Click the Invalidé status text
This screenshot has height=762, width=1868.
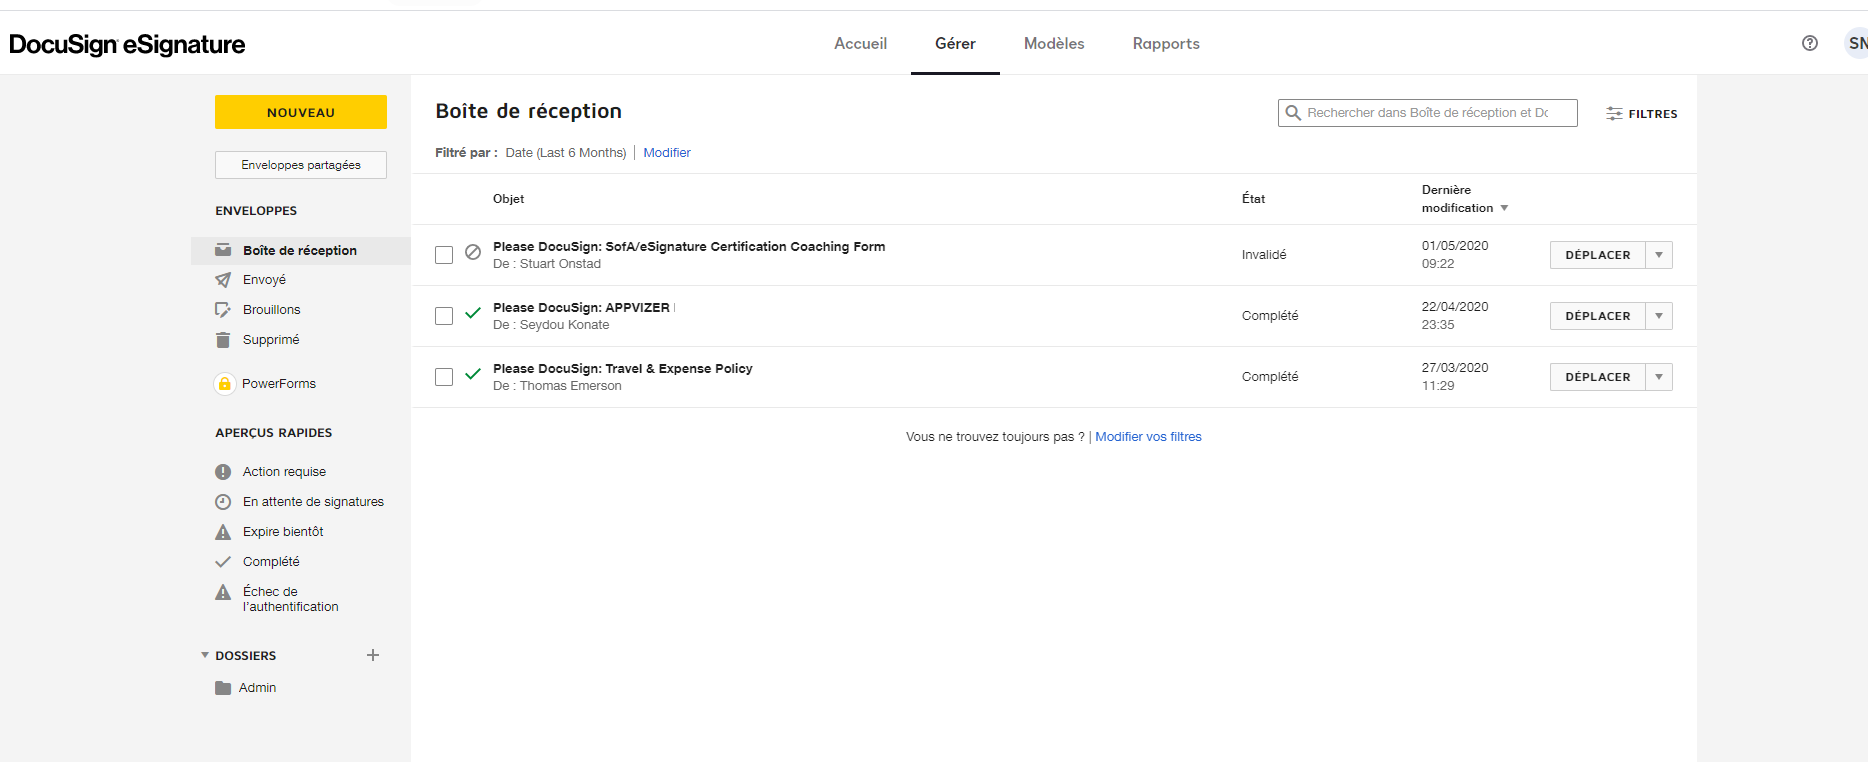point(1264,255)
